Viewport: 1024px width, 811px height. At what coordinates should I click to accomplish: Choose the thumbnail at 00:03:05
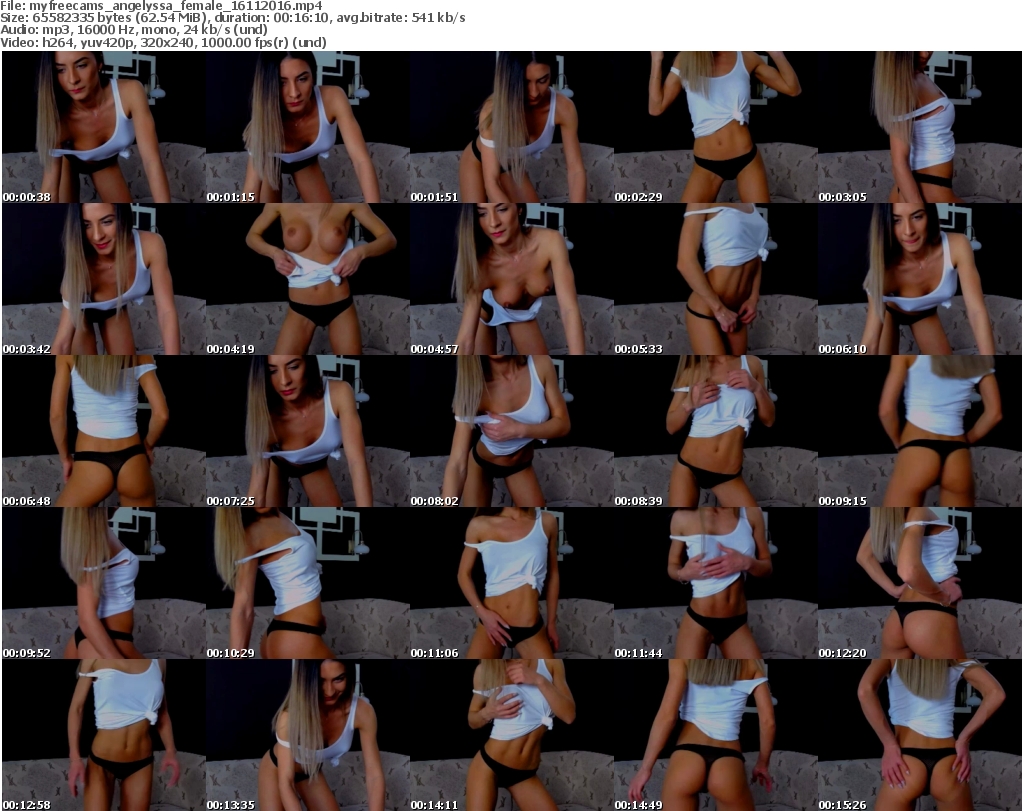click(919, 127)
